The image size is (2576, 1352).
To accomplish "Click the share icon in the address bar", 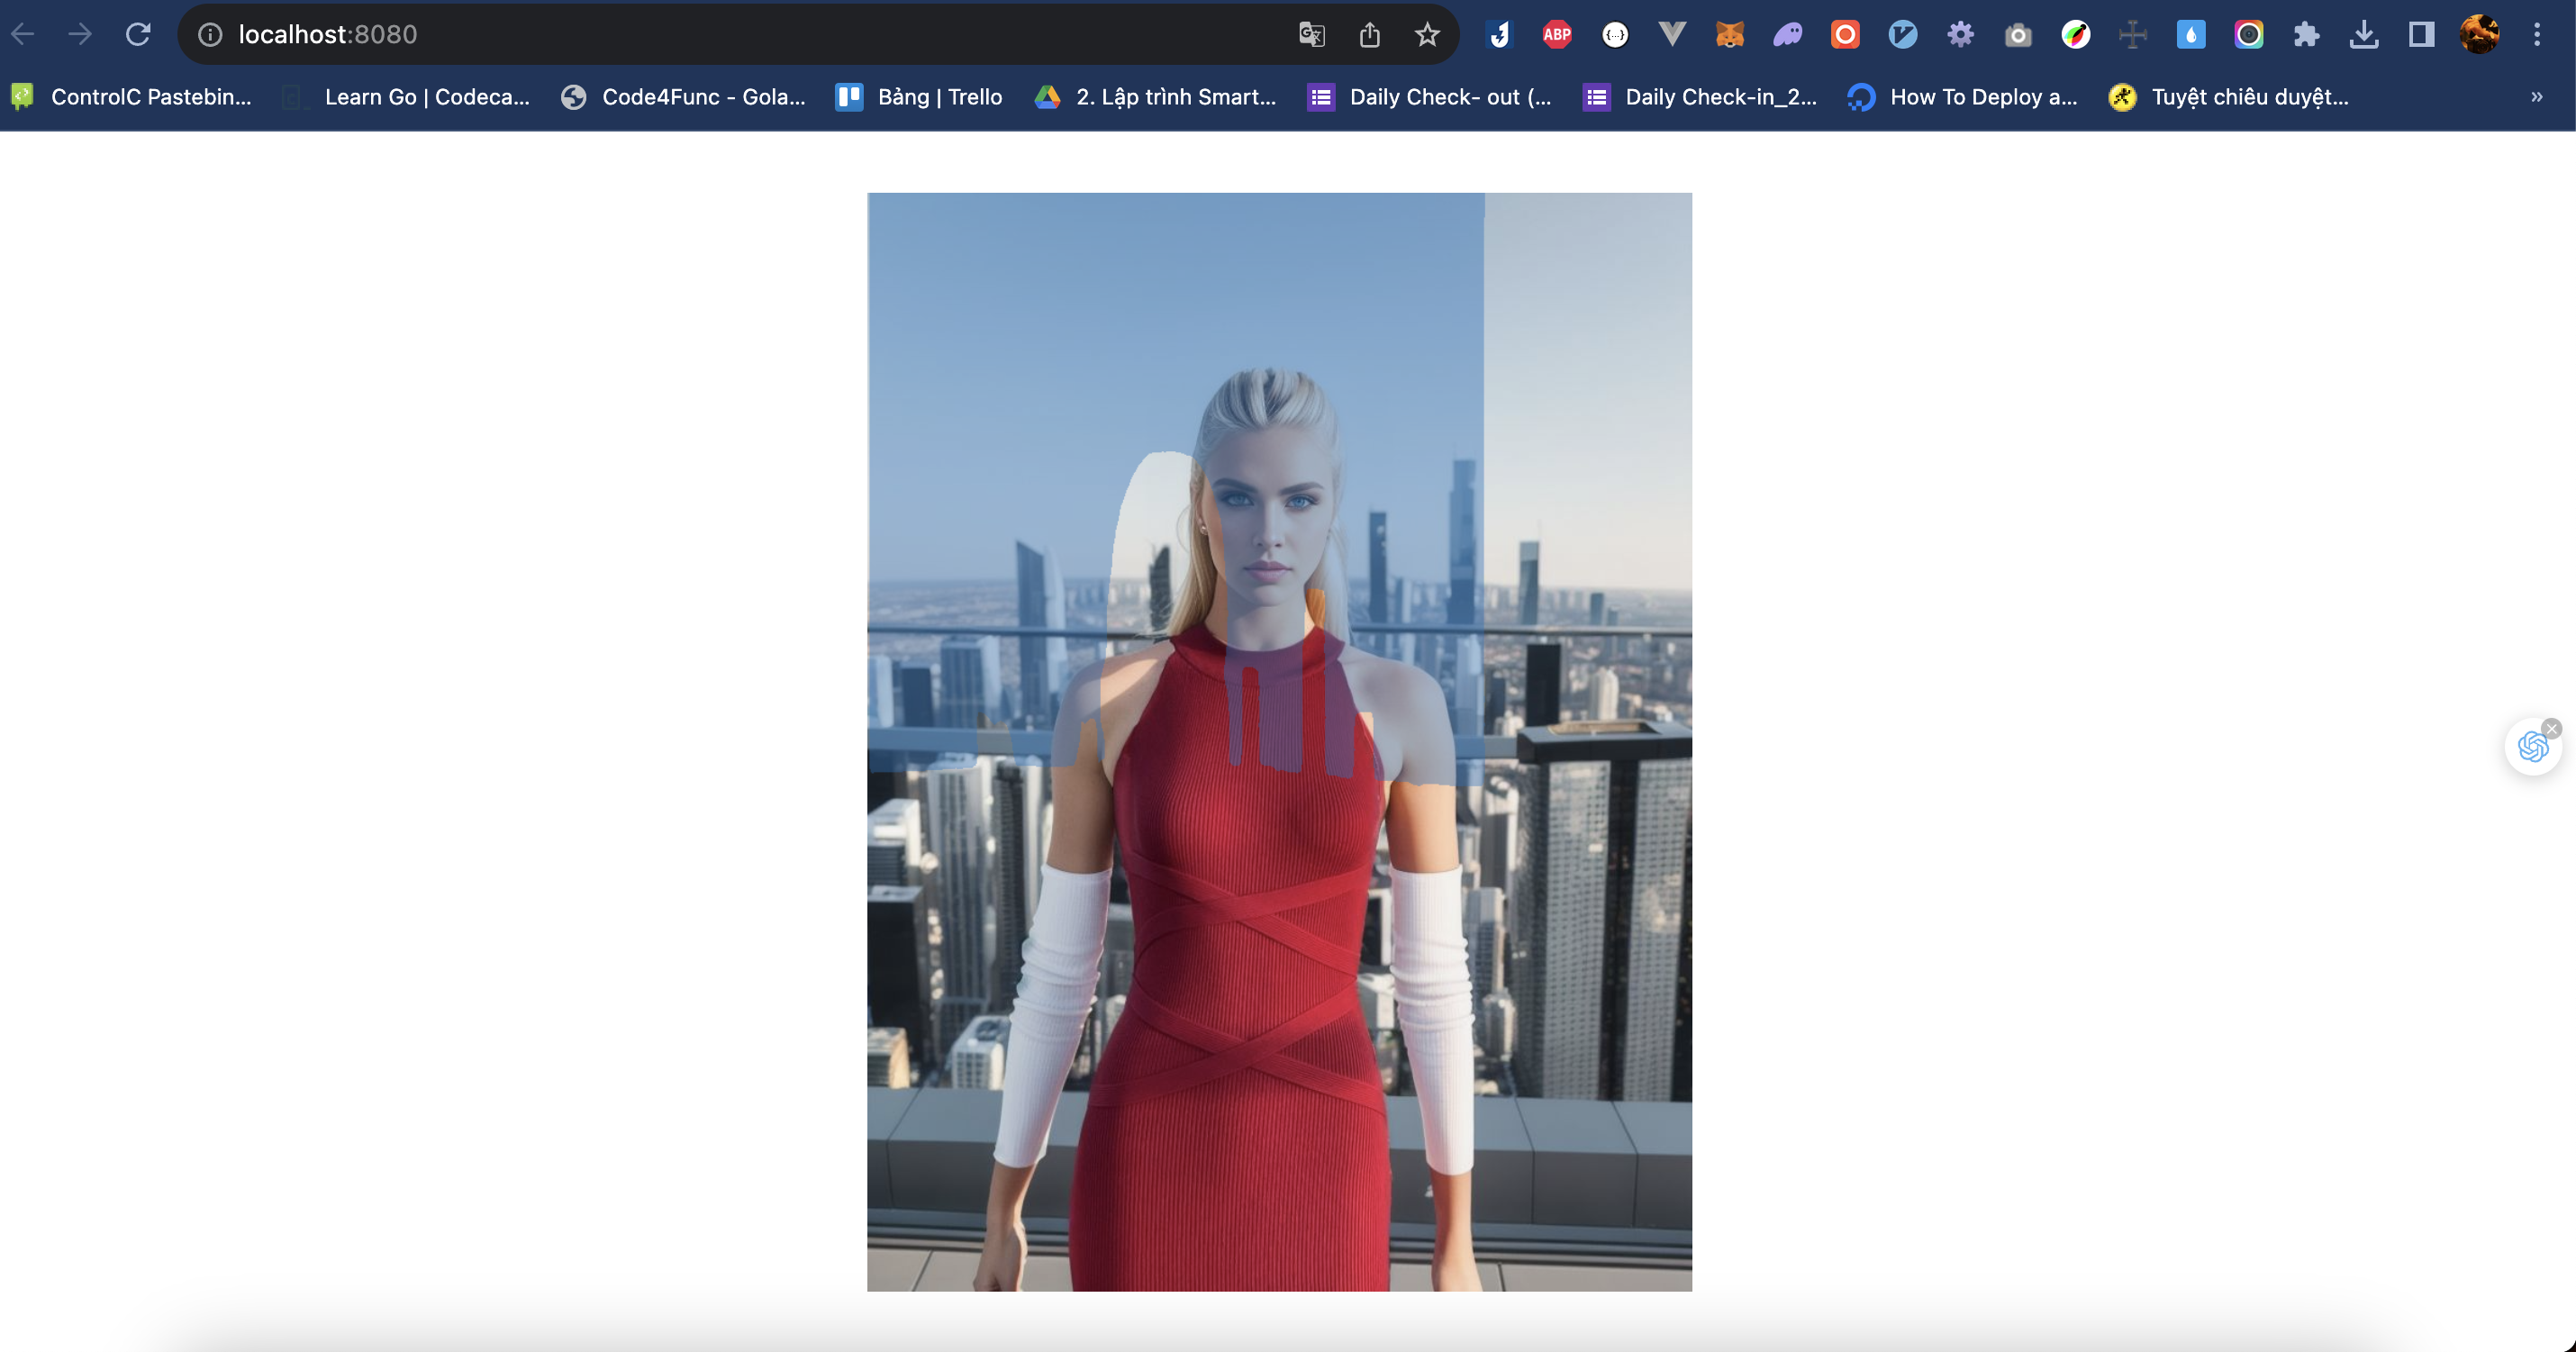I will pyautogui.click(x=1370, y=34).
